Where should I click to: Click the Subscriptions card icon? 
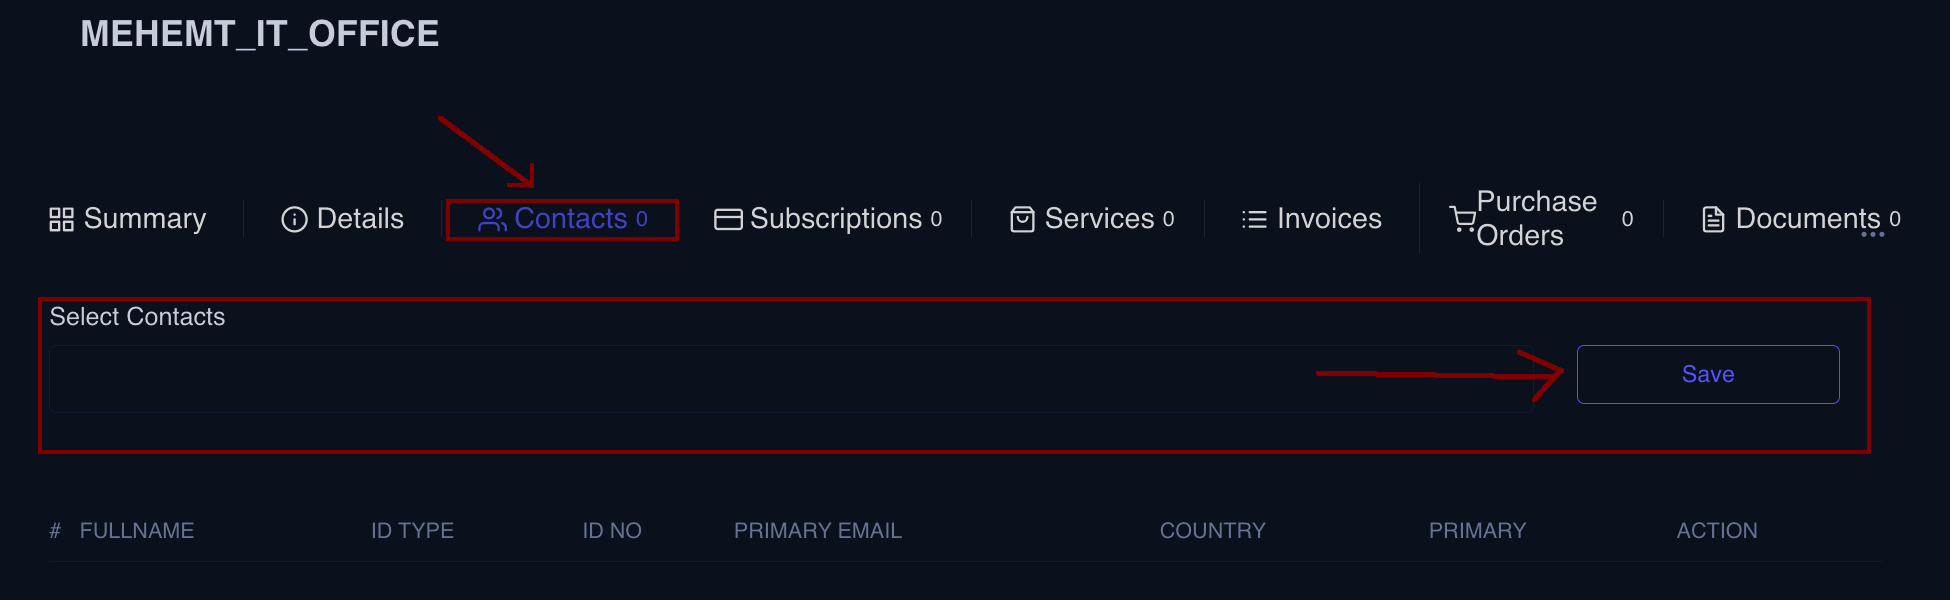coord(728,219)
